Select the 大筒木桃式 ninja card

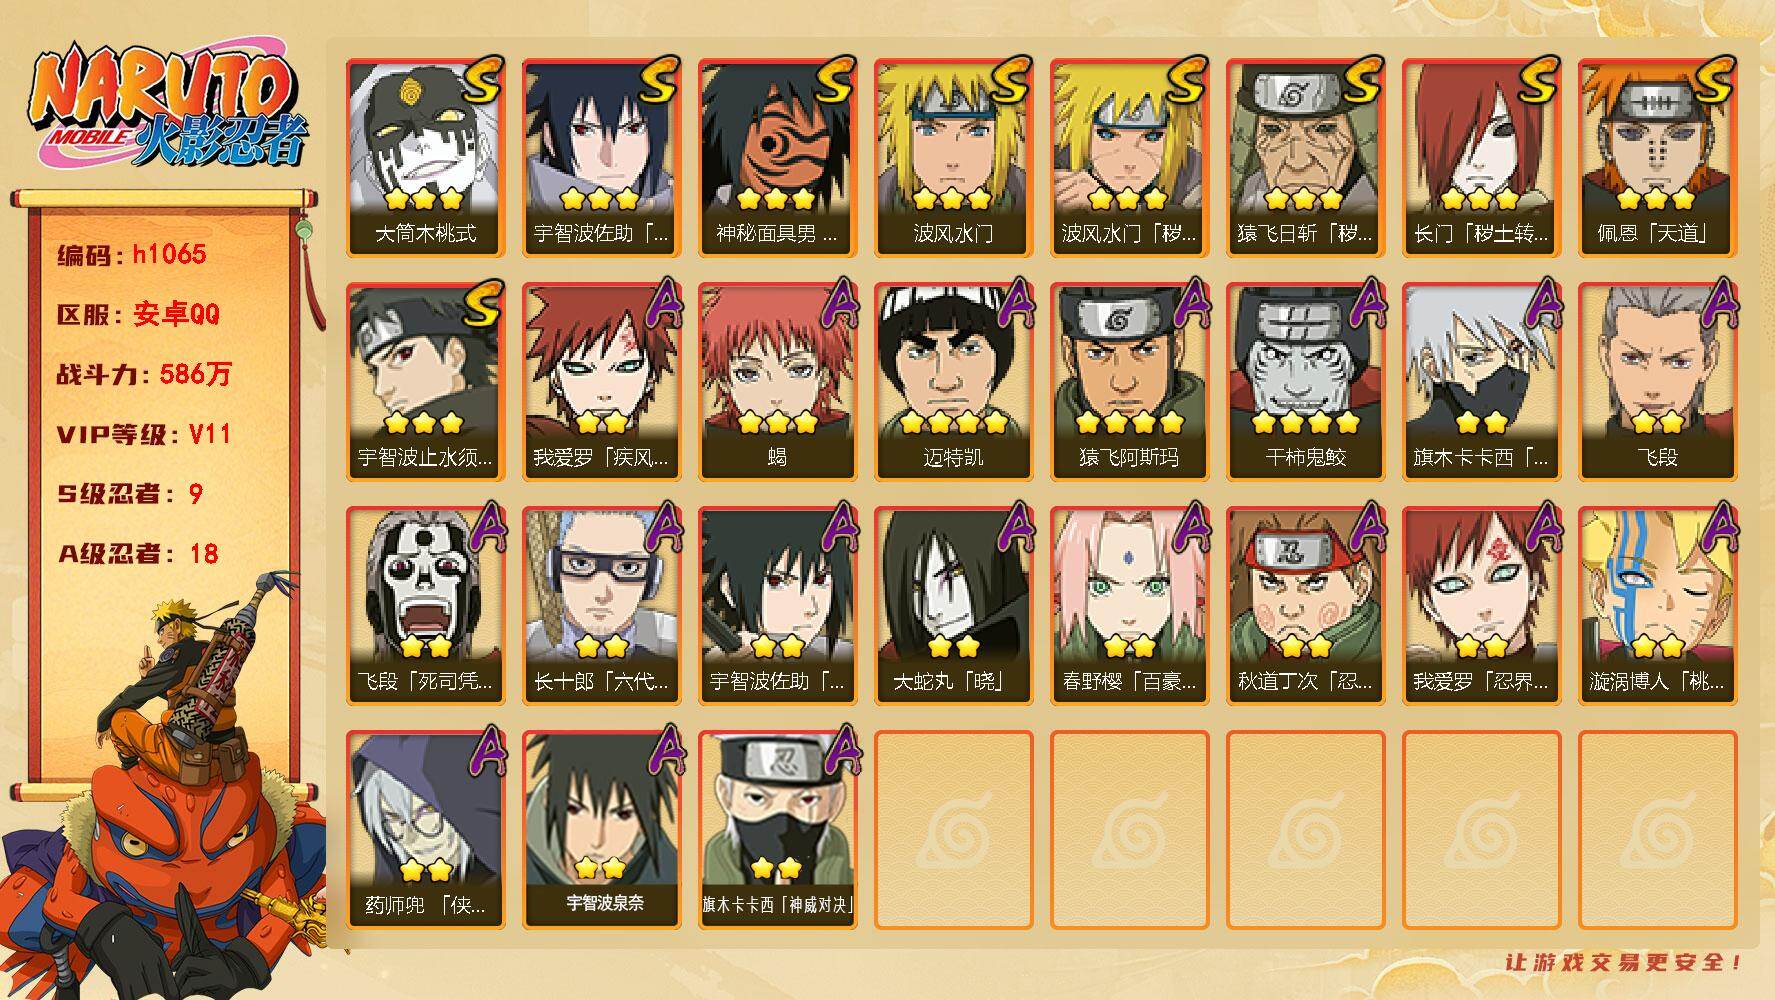tap(425, 158)
